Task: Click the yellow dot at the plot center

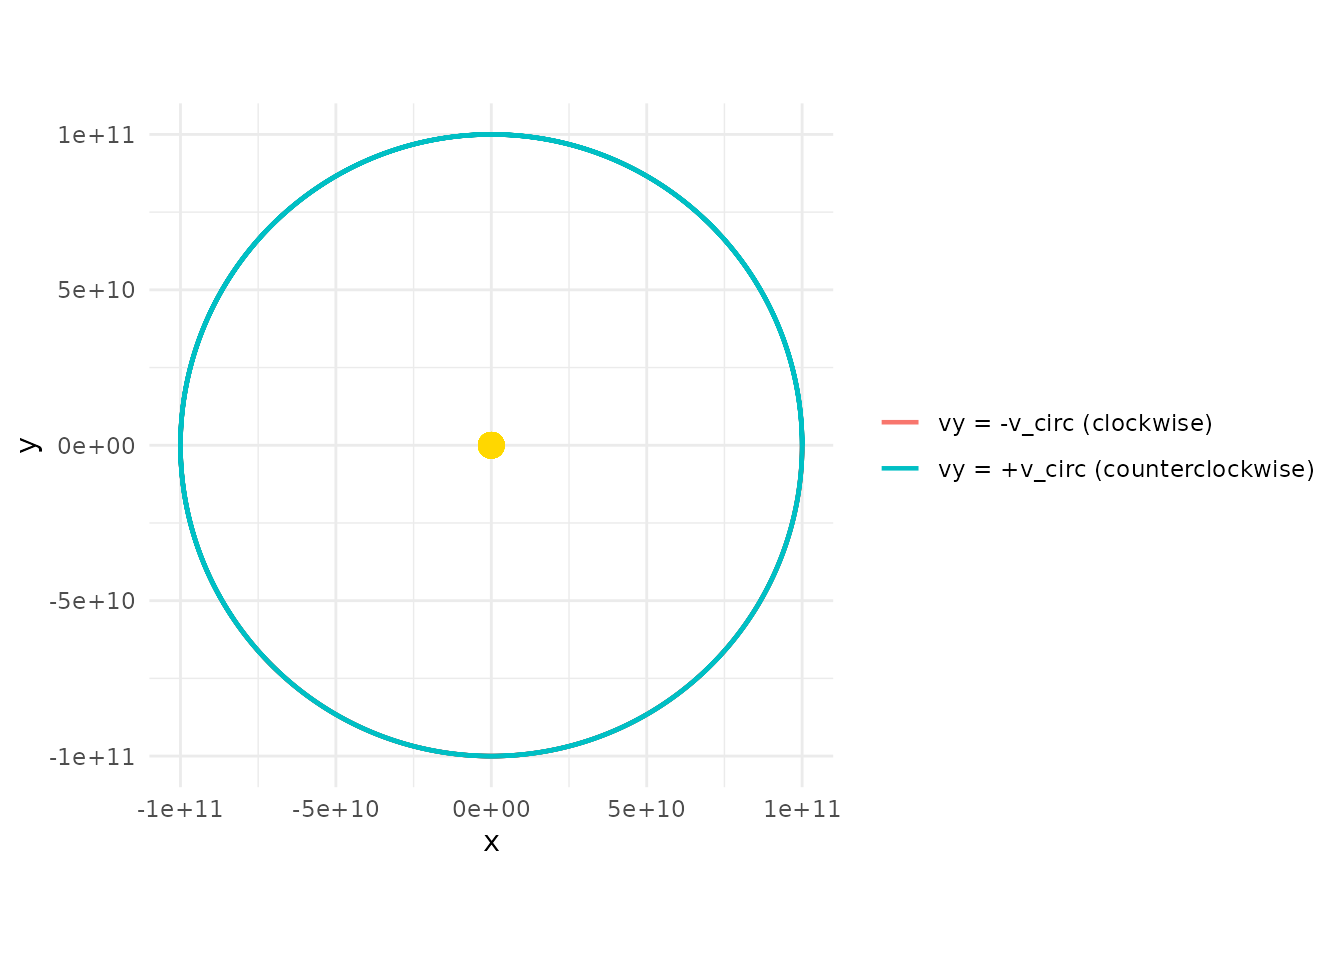Action: pos(491,445)
